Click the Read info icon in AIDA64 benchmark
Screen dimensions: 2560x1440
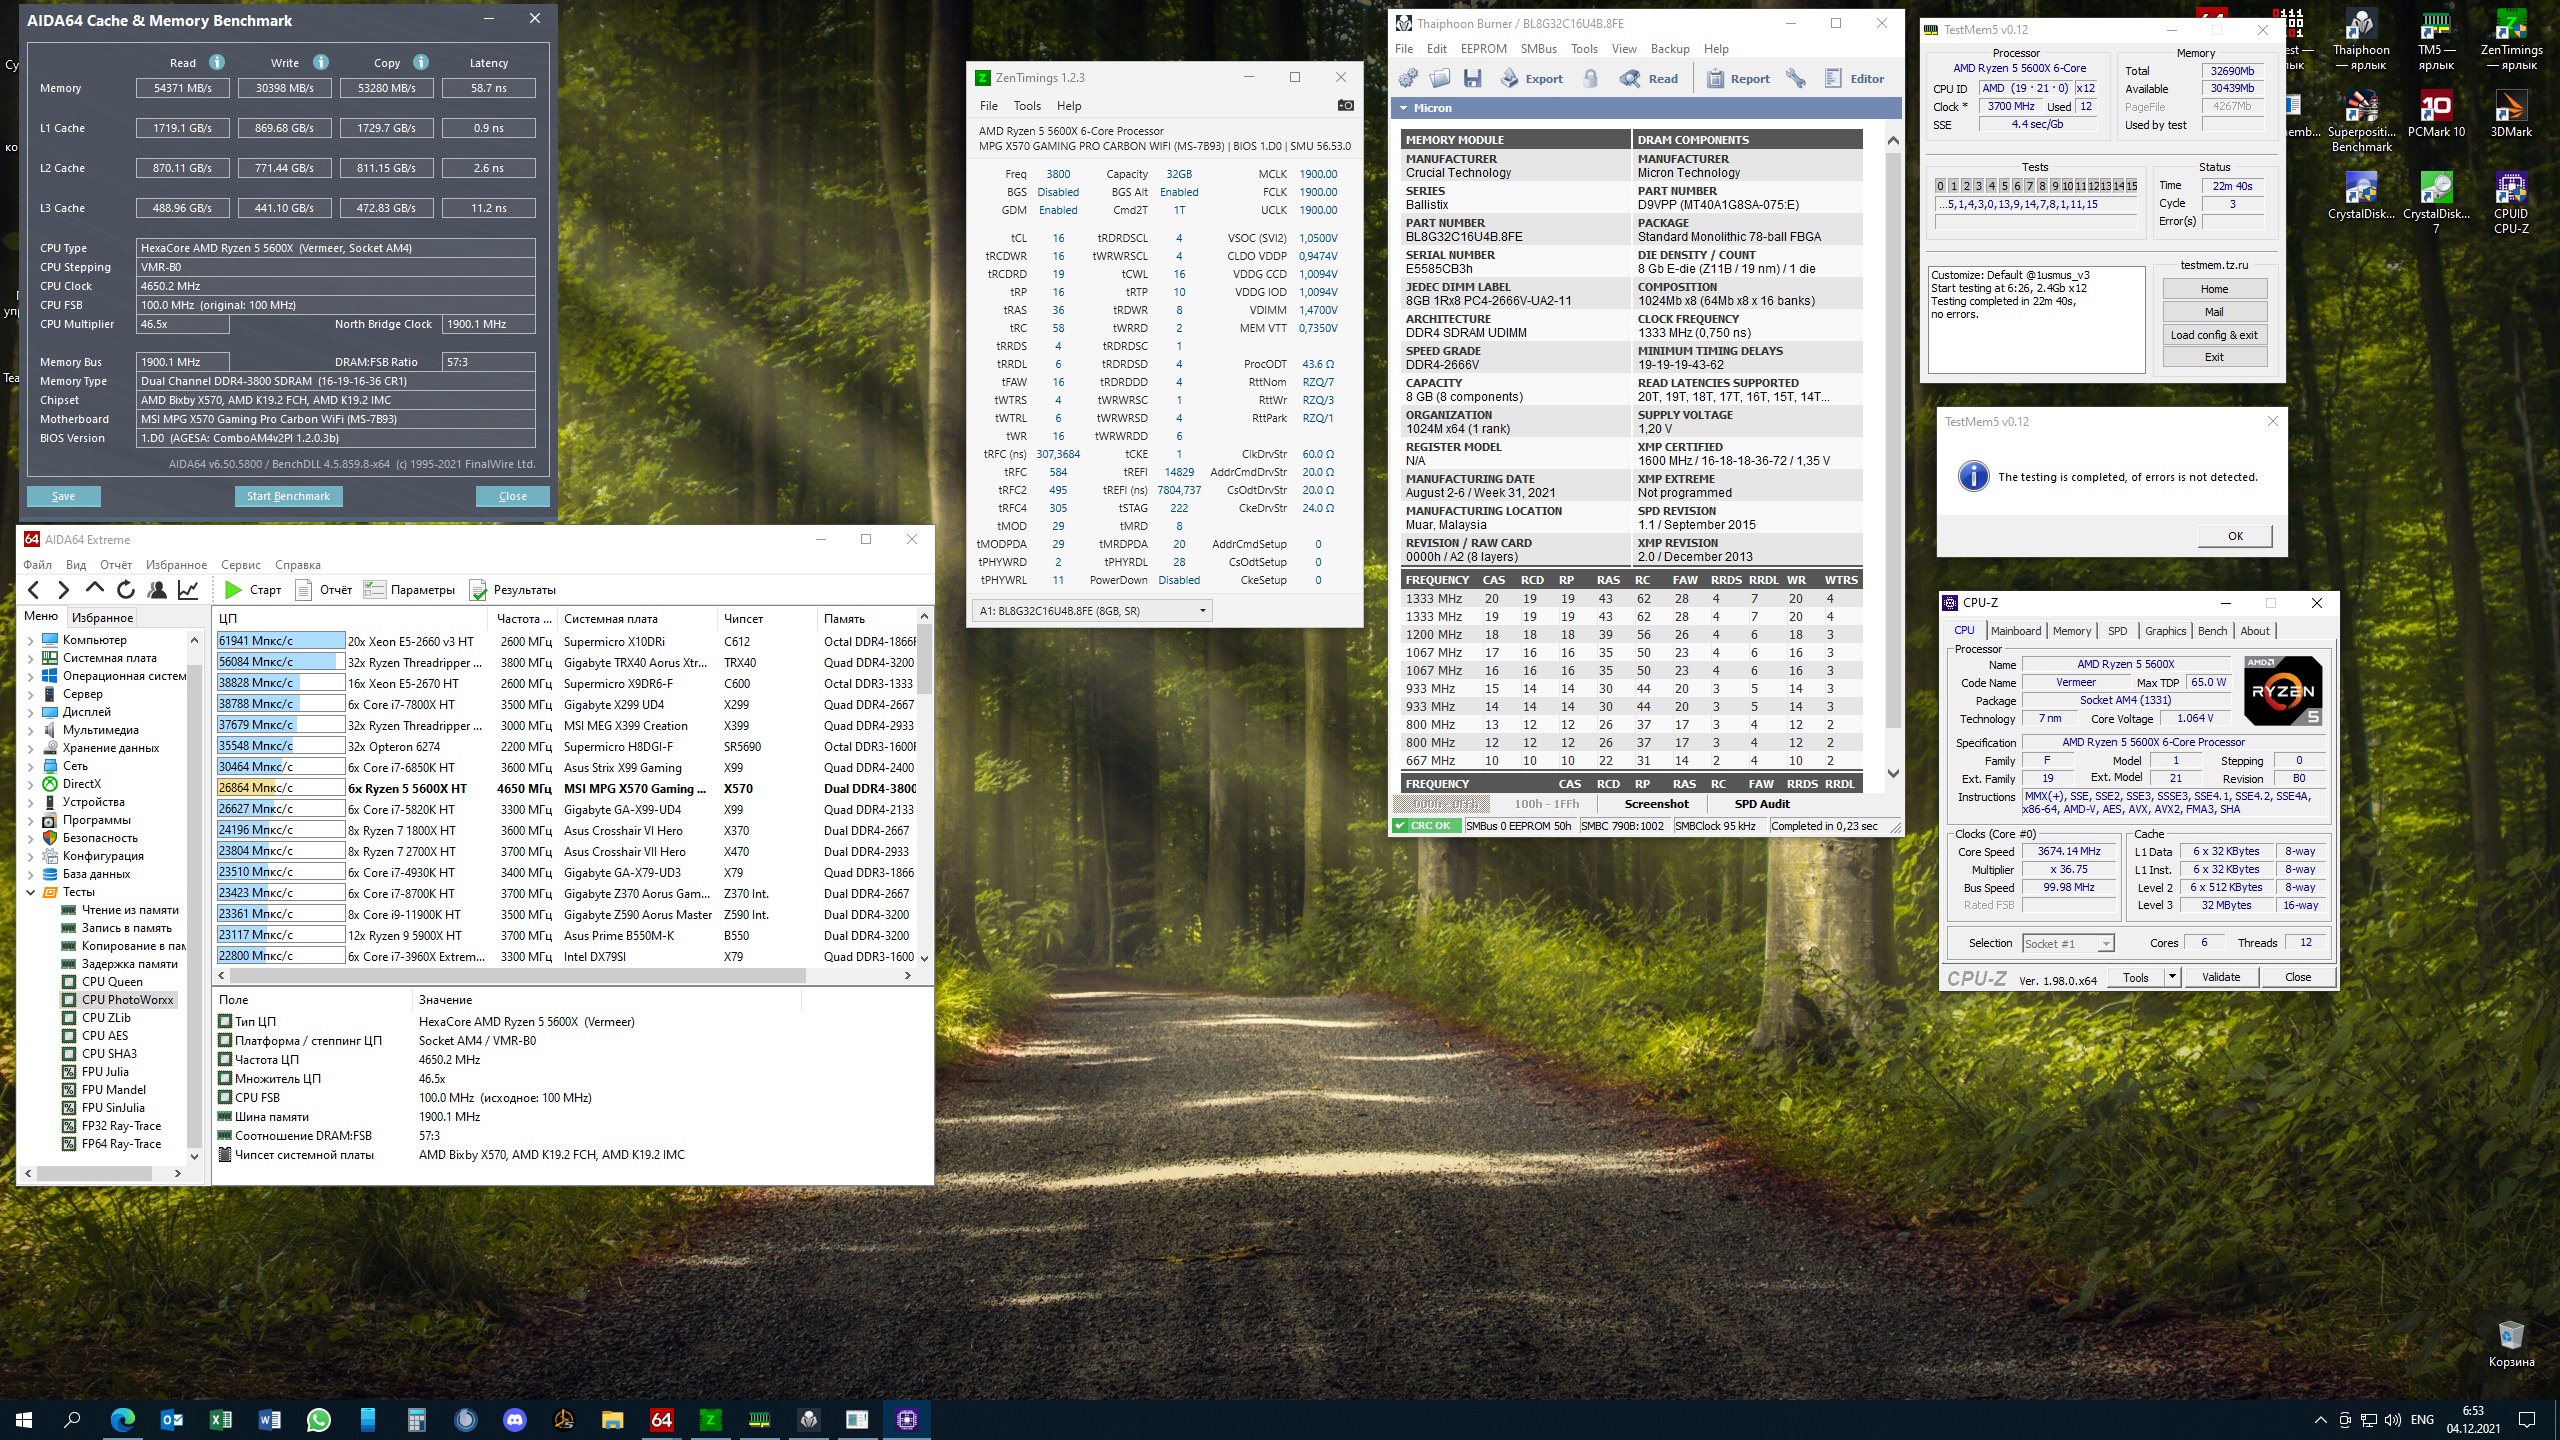(217, 62)
